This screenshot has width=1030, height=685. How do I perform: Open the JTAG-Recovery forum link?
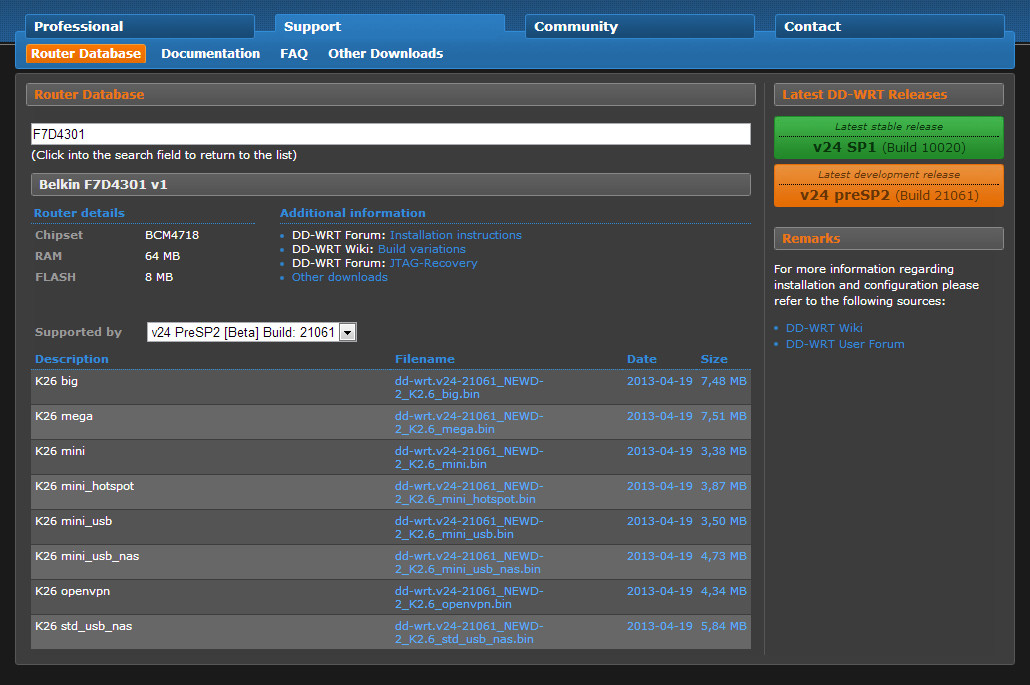coord(434,263)
